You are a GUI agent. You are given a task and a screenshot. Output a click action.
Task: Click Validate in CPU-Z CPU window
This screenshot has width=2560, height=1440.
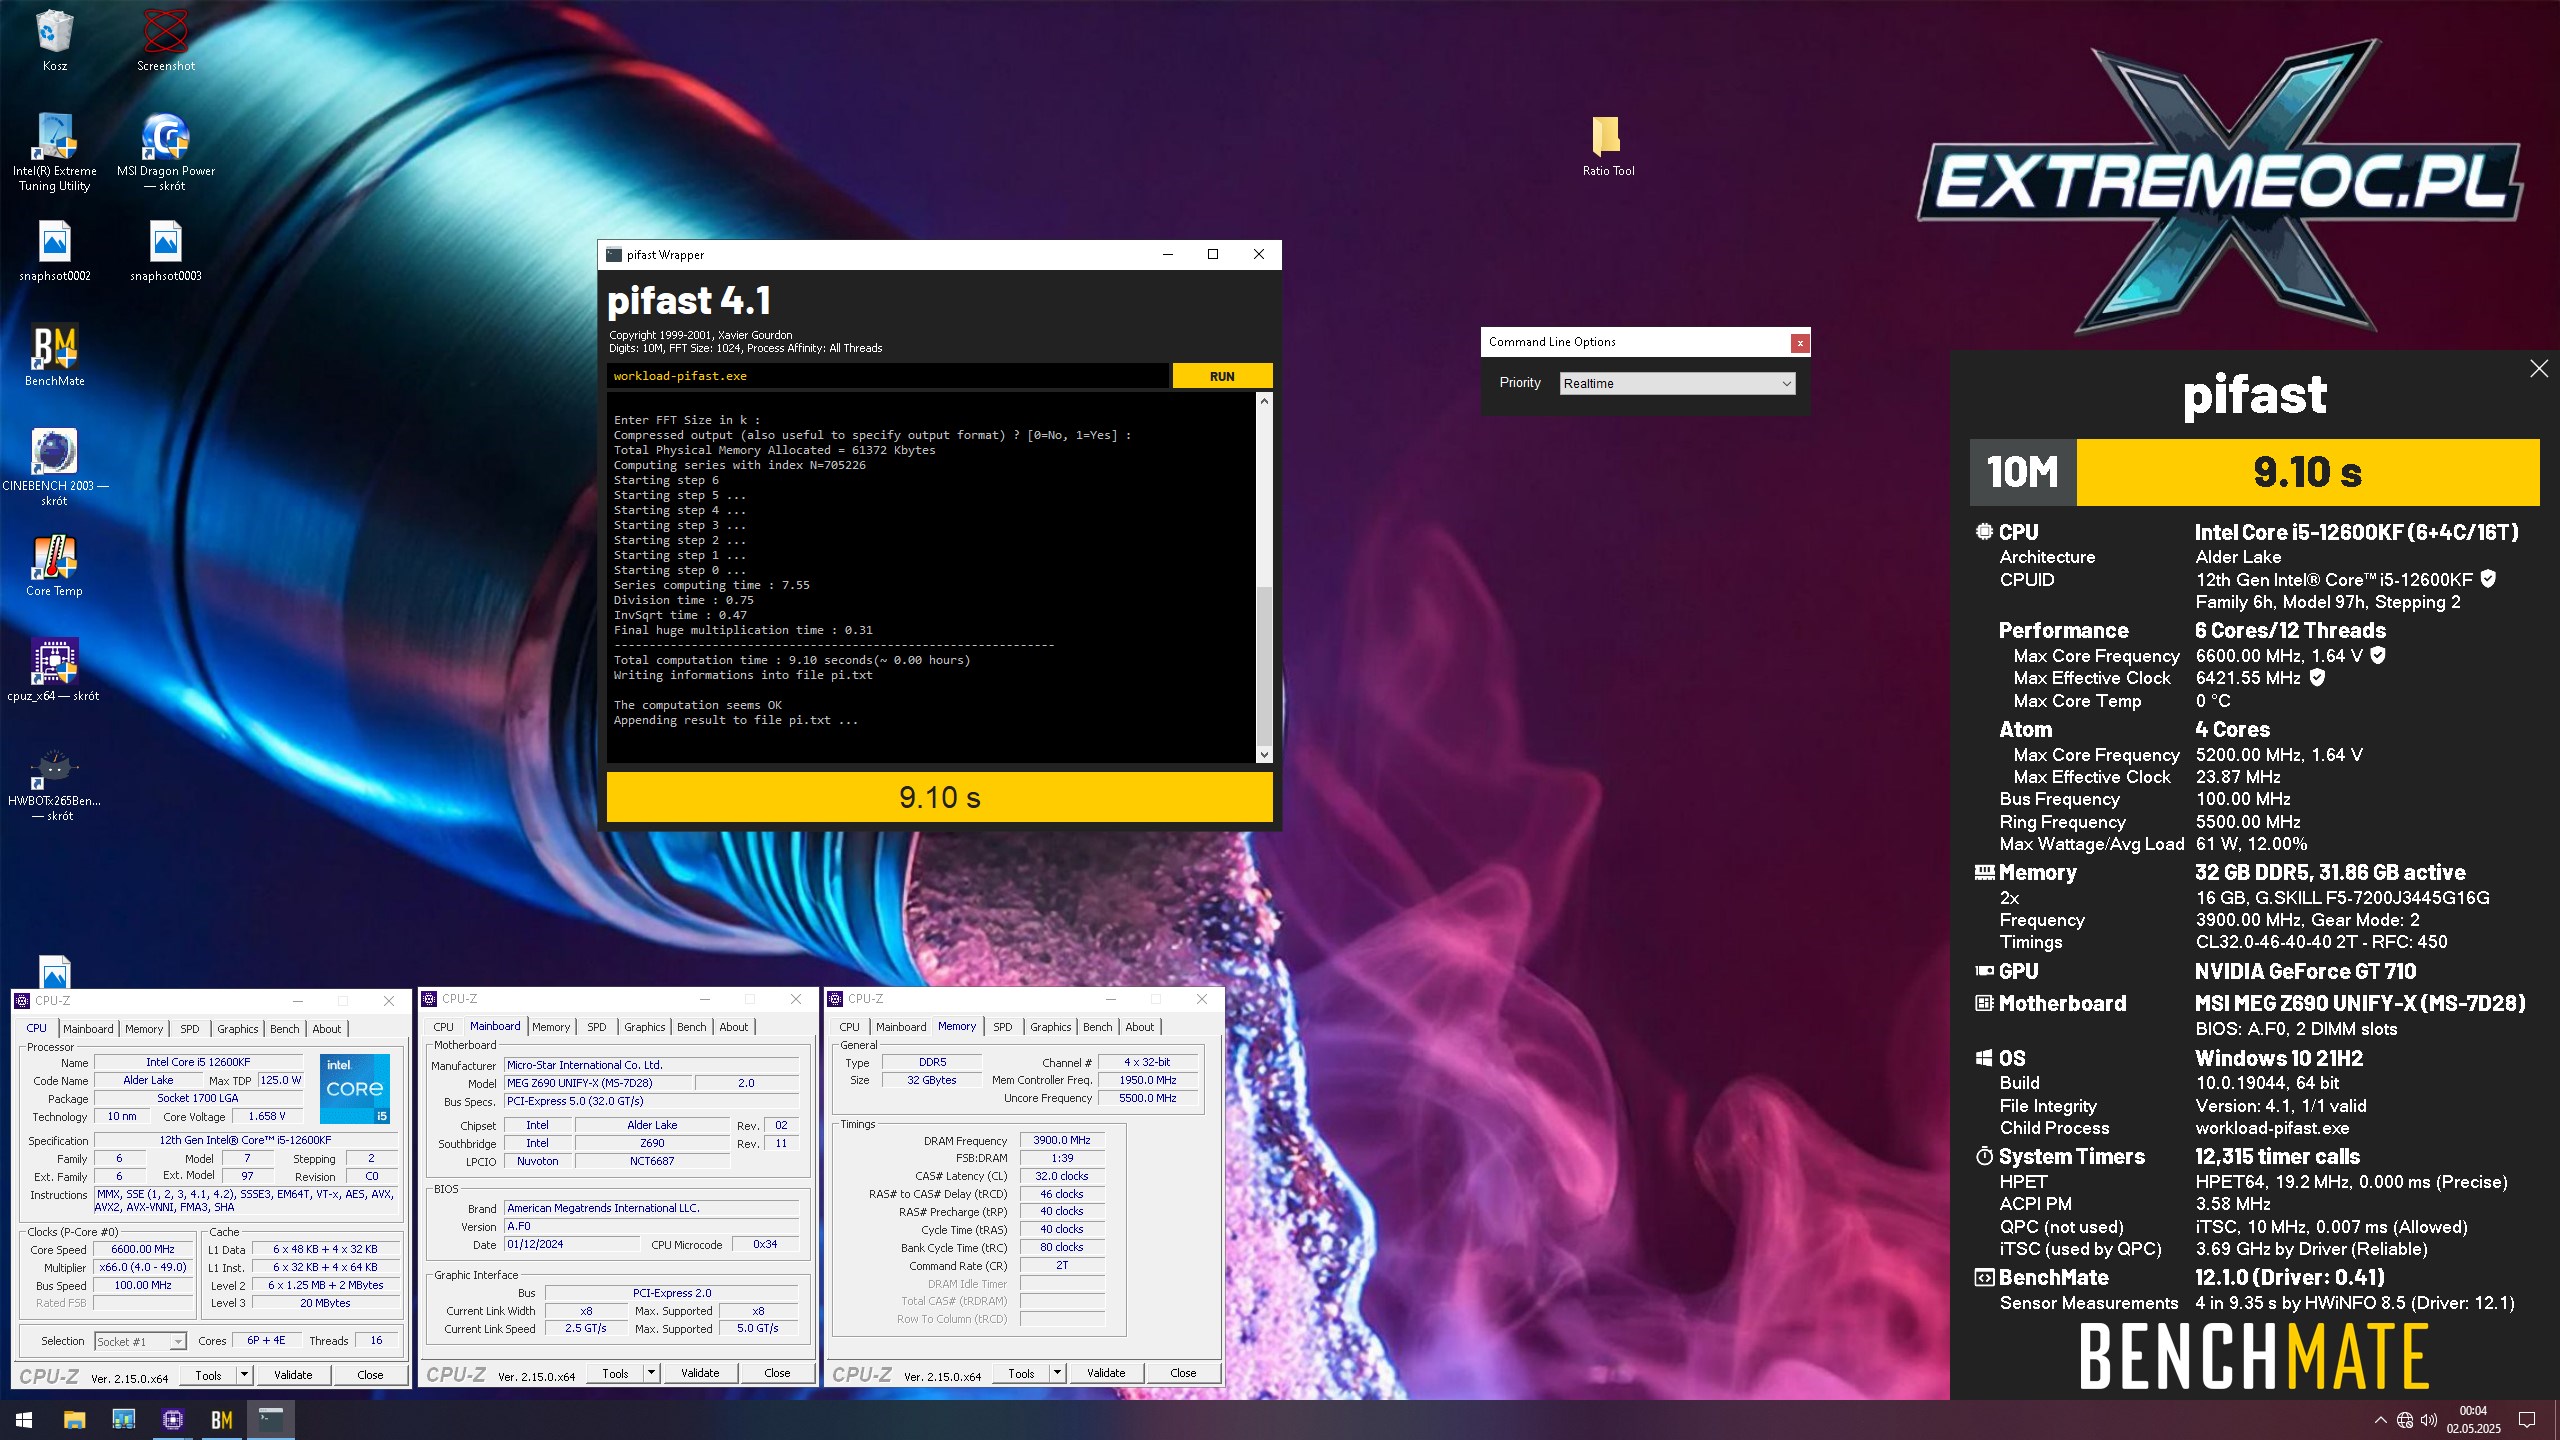(x=293, y=1375)
